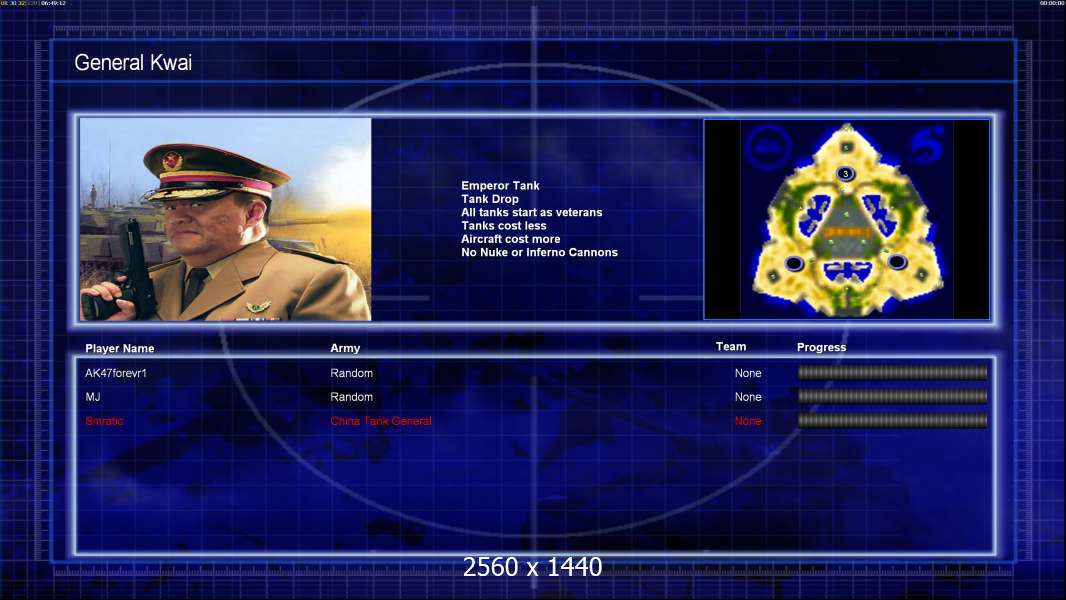Click 'No Nuke or Inferno Cannons' text
This screenshot has height=600, width=1066.
click(x=539, y=252)
